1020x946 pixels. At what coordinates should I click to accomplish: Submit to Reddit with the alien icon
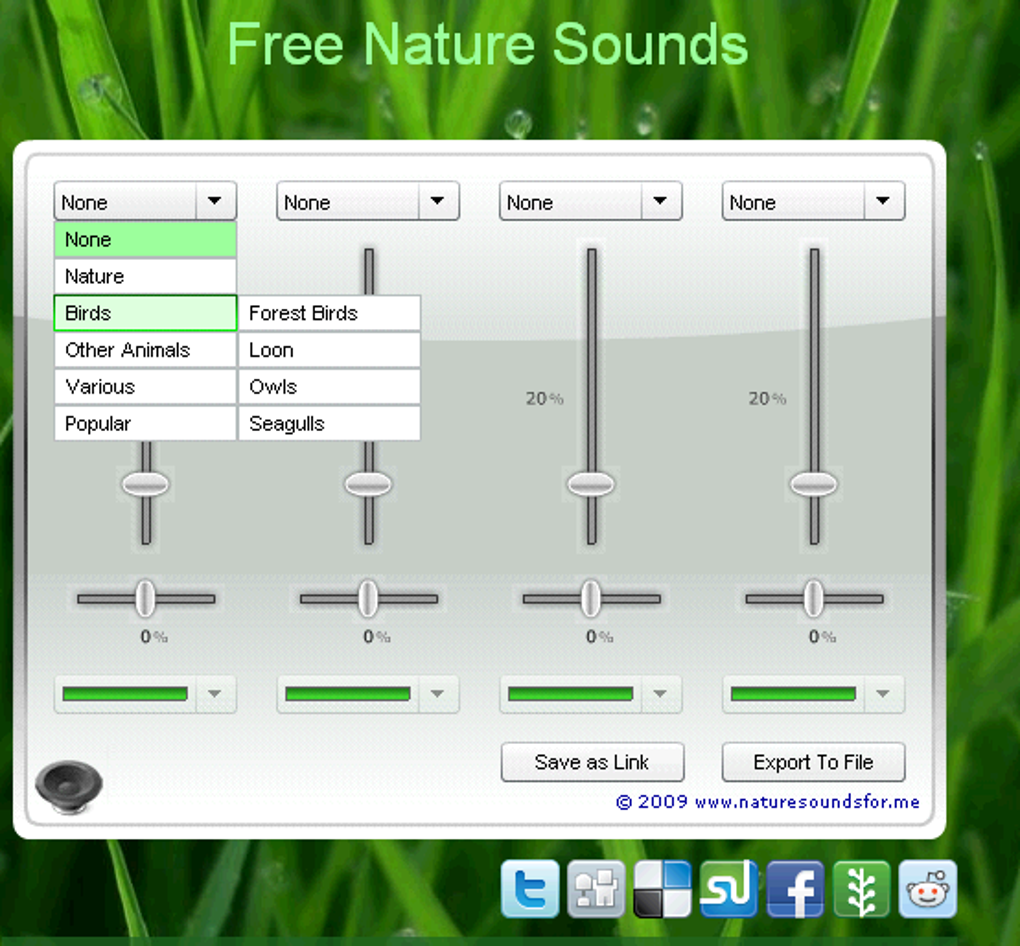point(927,888)
